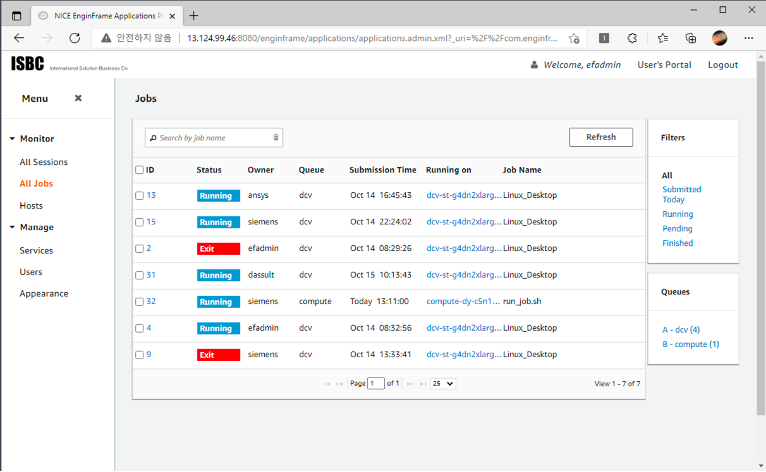Click the Running status badge of job 13
The image size is (766, 472).
pyautogui.click(x=218, y=196)
